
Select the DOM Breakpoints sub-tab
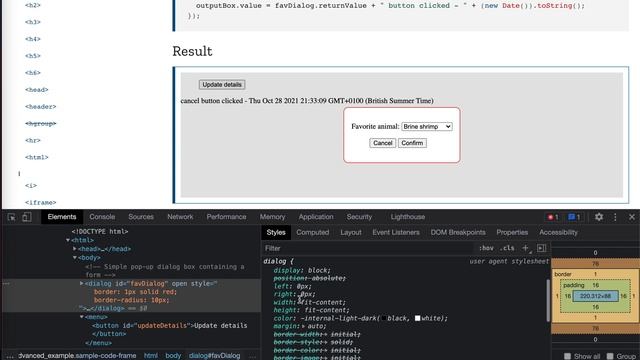tap(458, 233)
